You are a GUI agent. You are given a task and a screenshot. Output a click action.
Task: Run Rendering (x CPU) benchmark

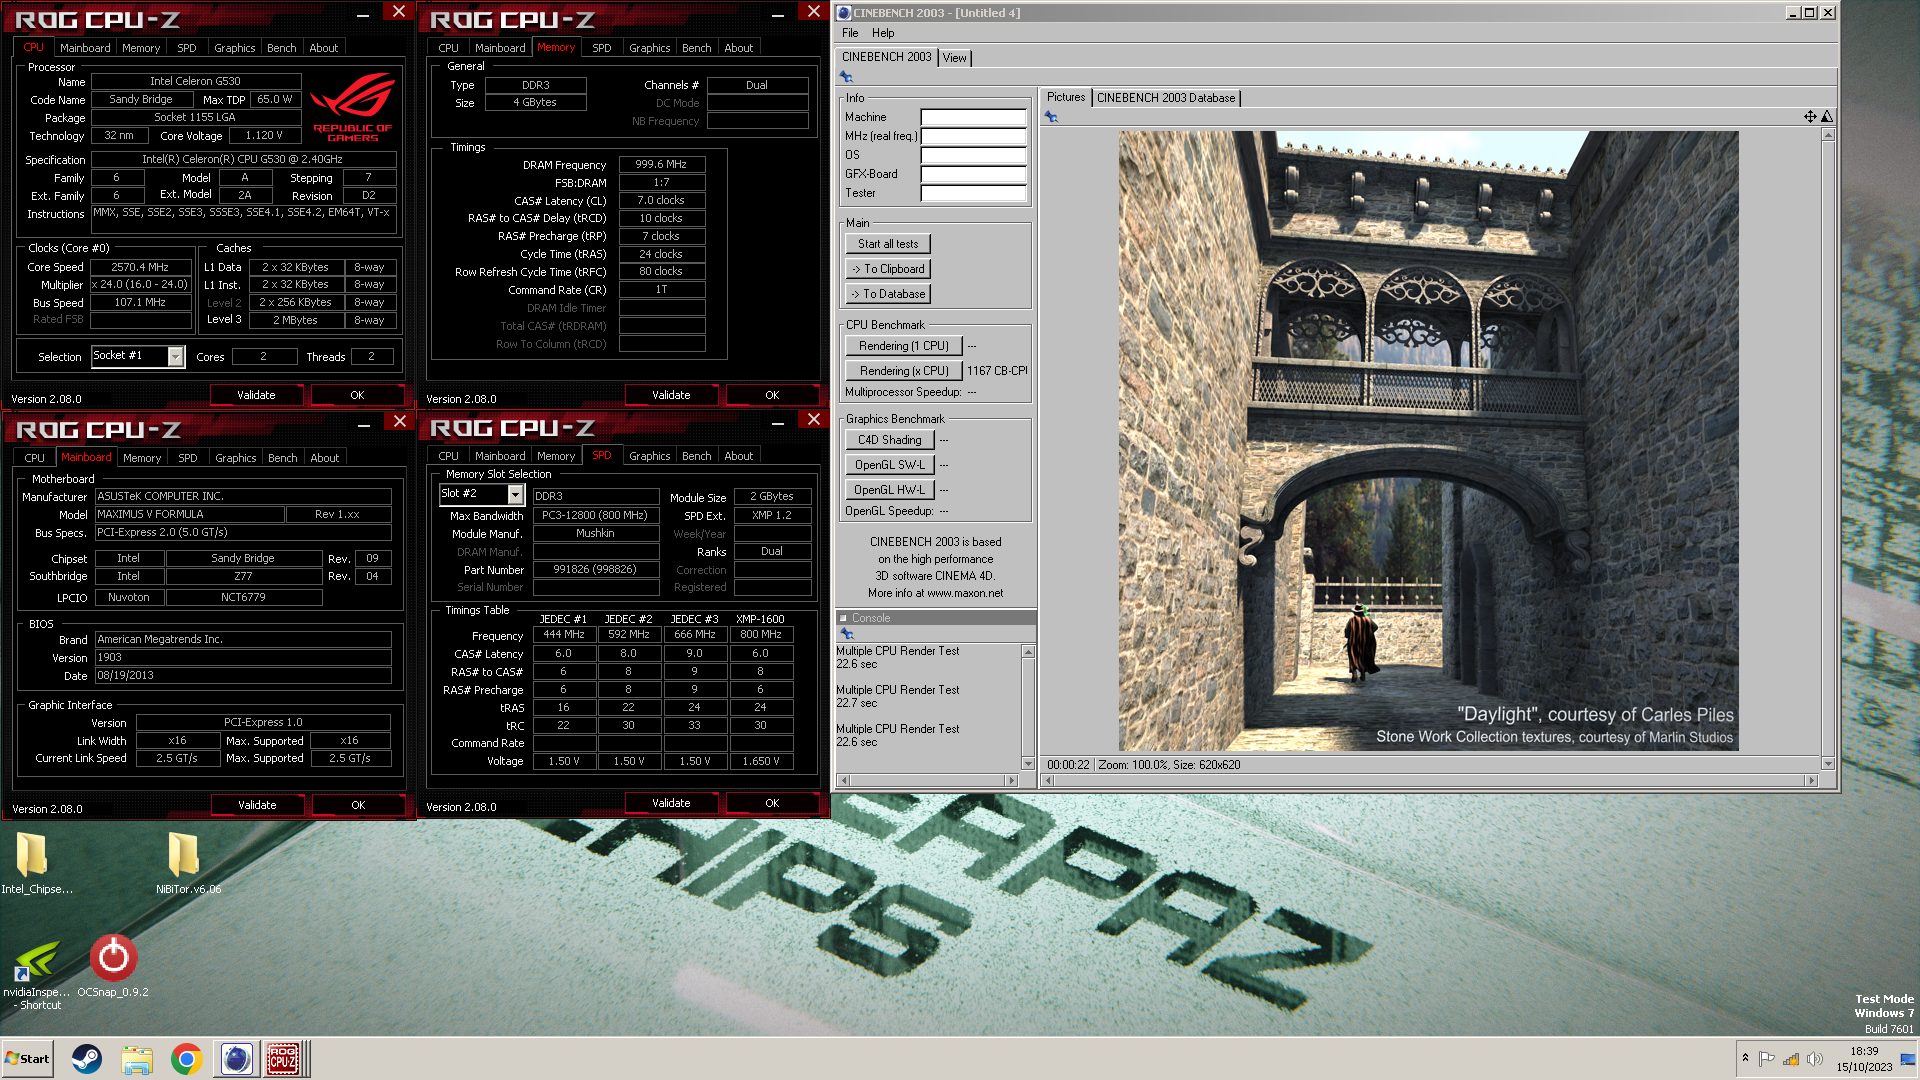[903, 371]
